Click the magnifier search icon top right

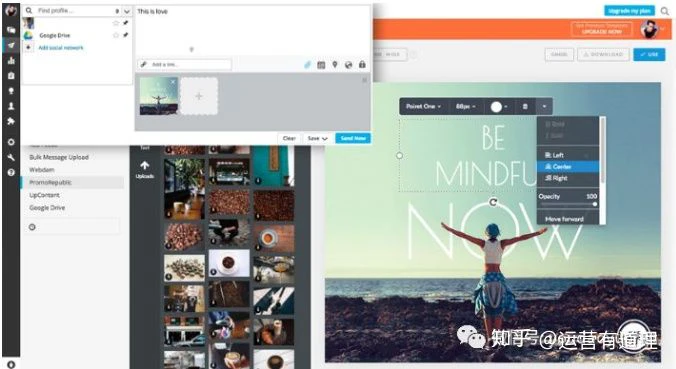tap(665, 11)
